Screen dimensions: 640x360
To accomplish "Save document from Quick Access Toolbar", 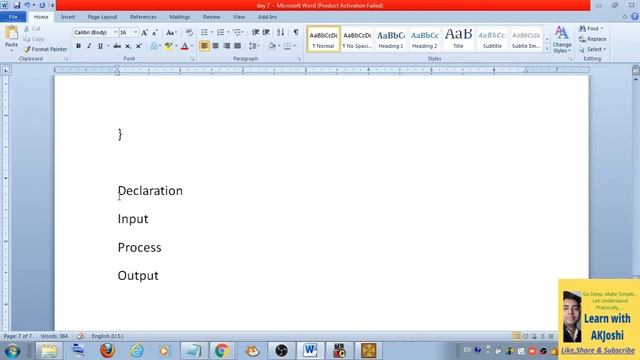I will point(17,5).
